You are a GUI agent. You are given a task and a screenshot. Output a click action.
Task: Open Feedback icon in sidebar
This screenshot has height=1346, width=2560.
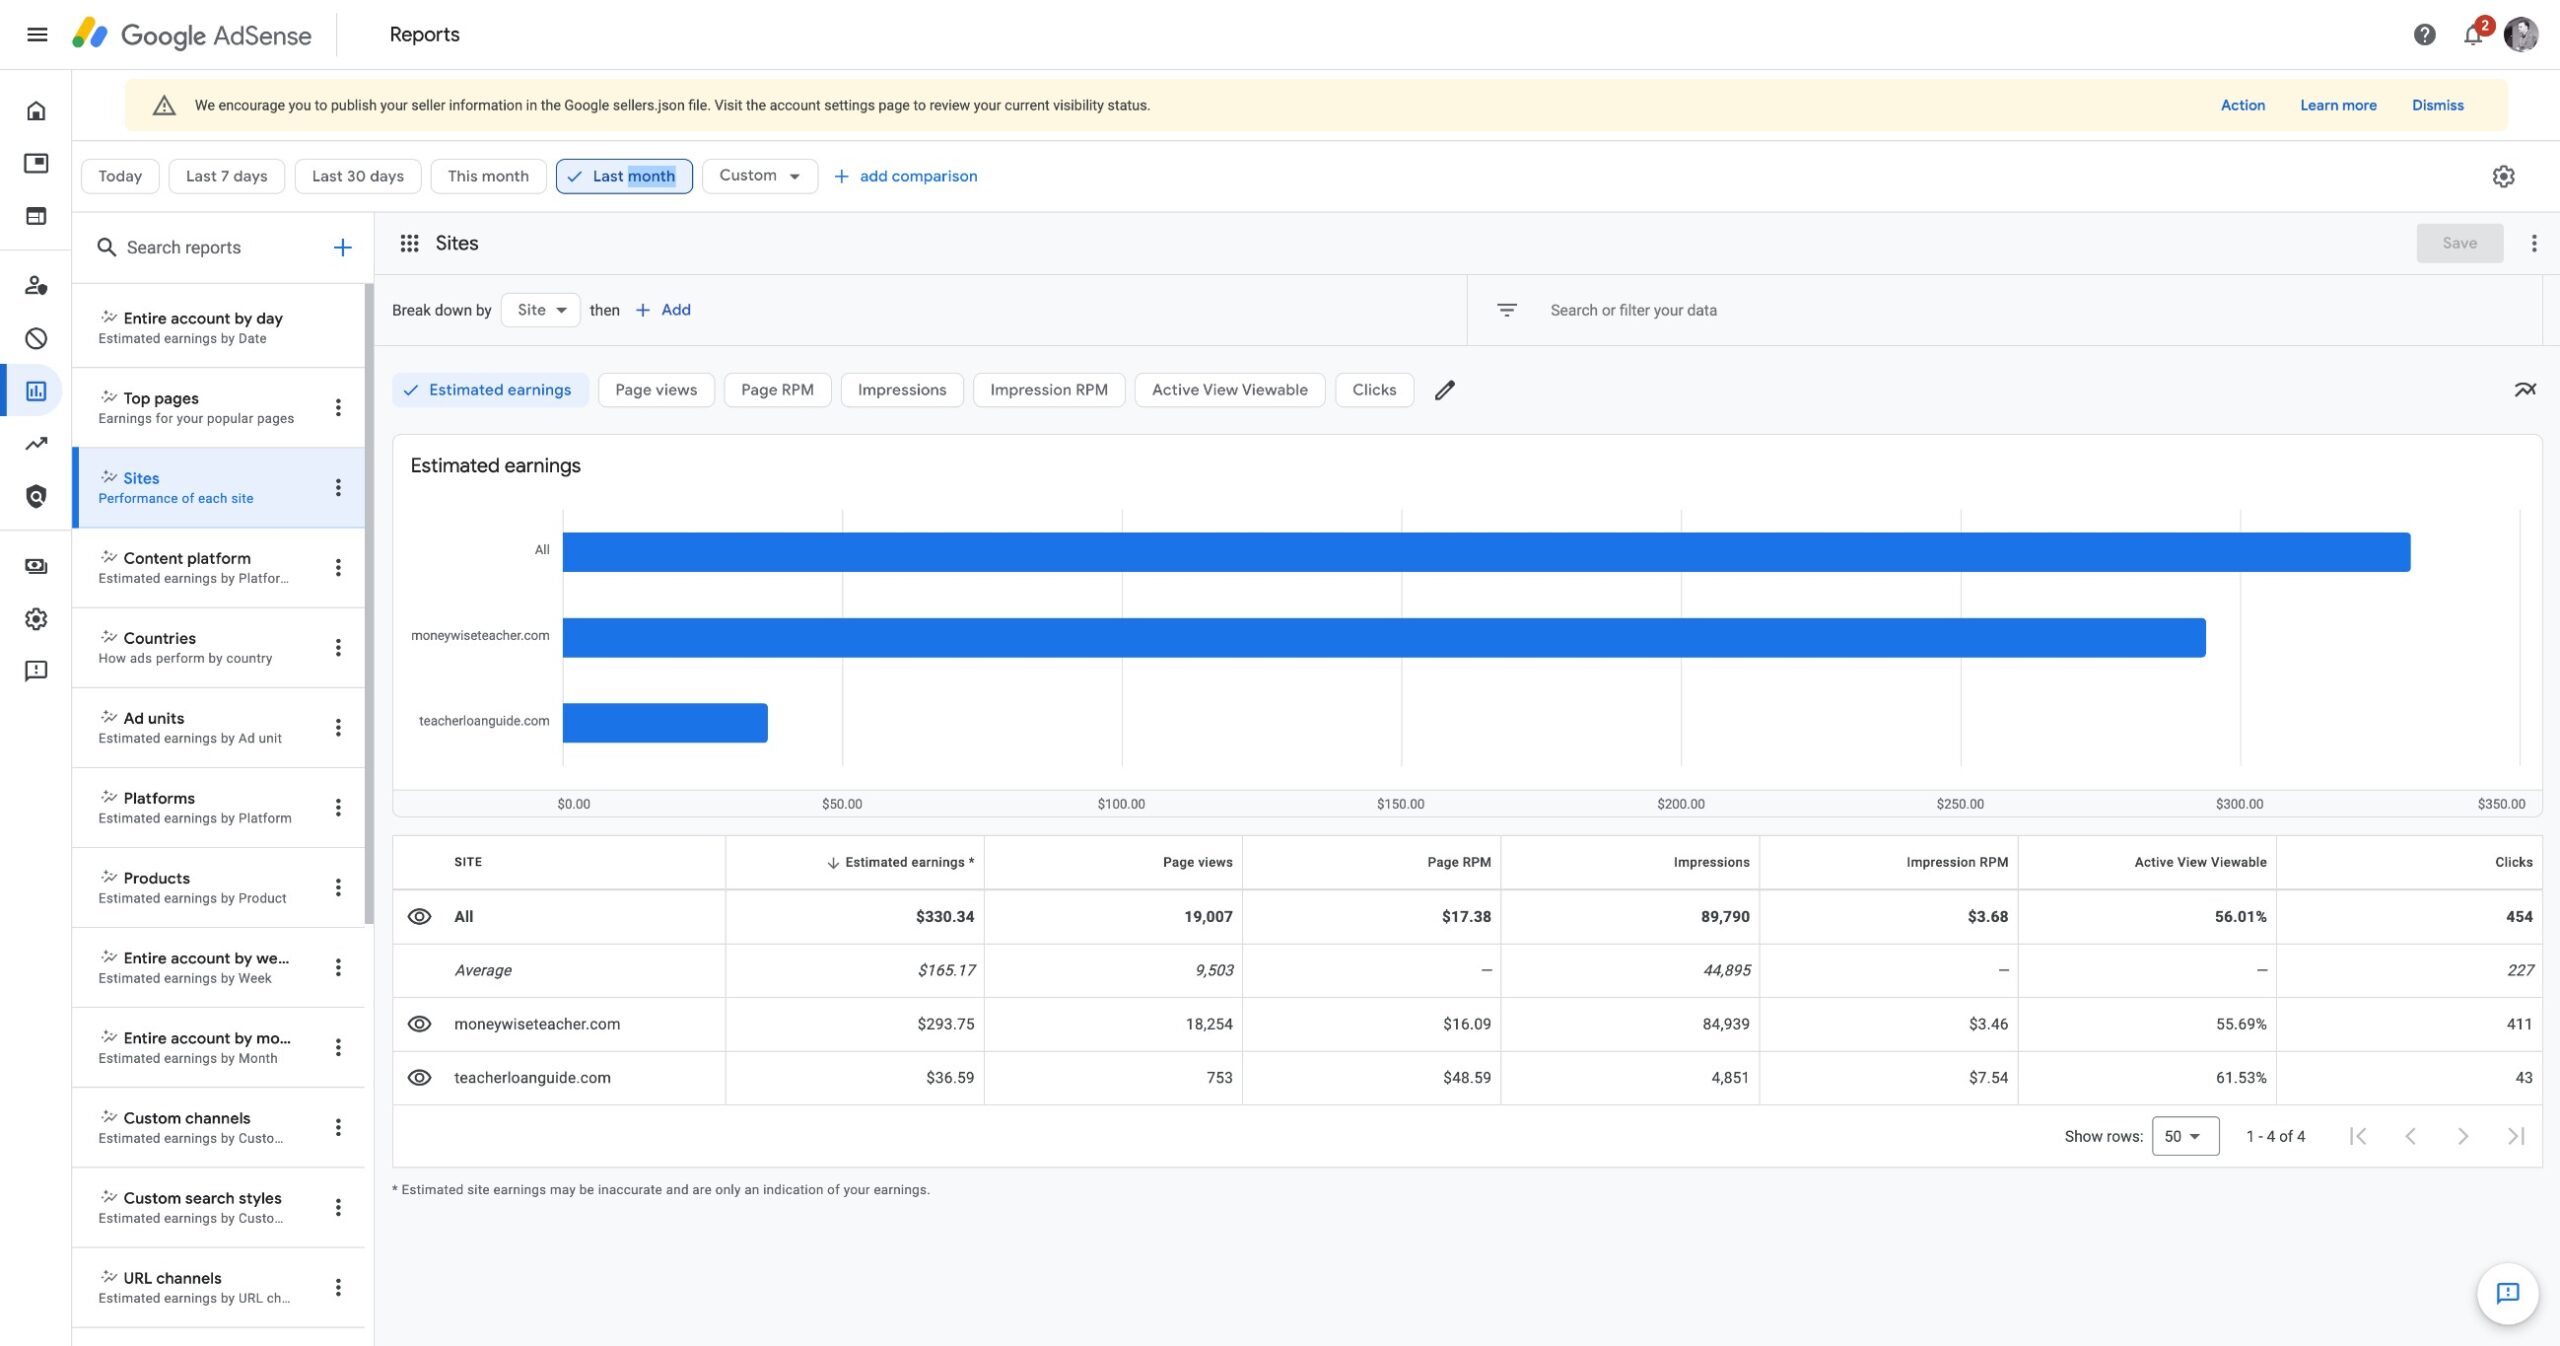(x=36, y=671)
